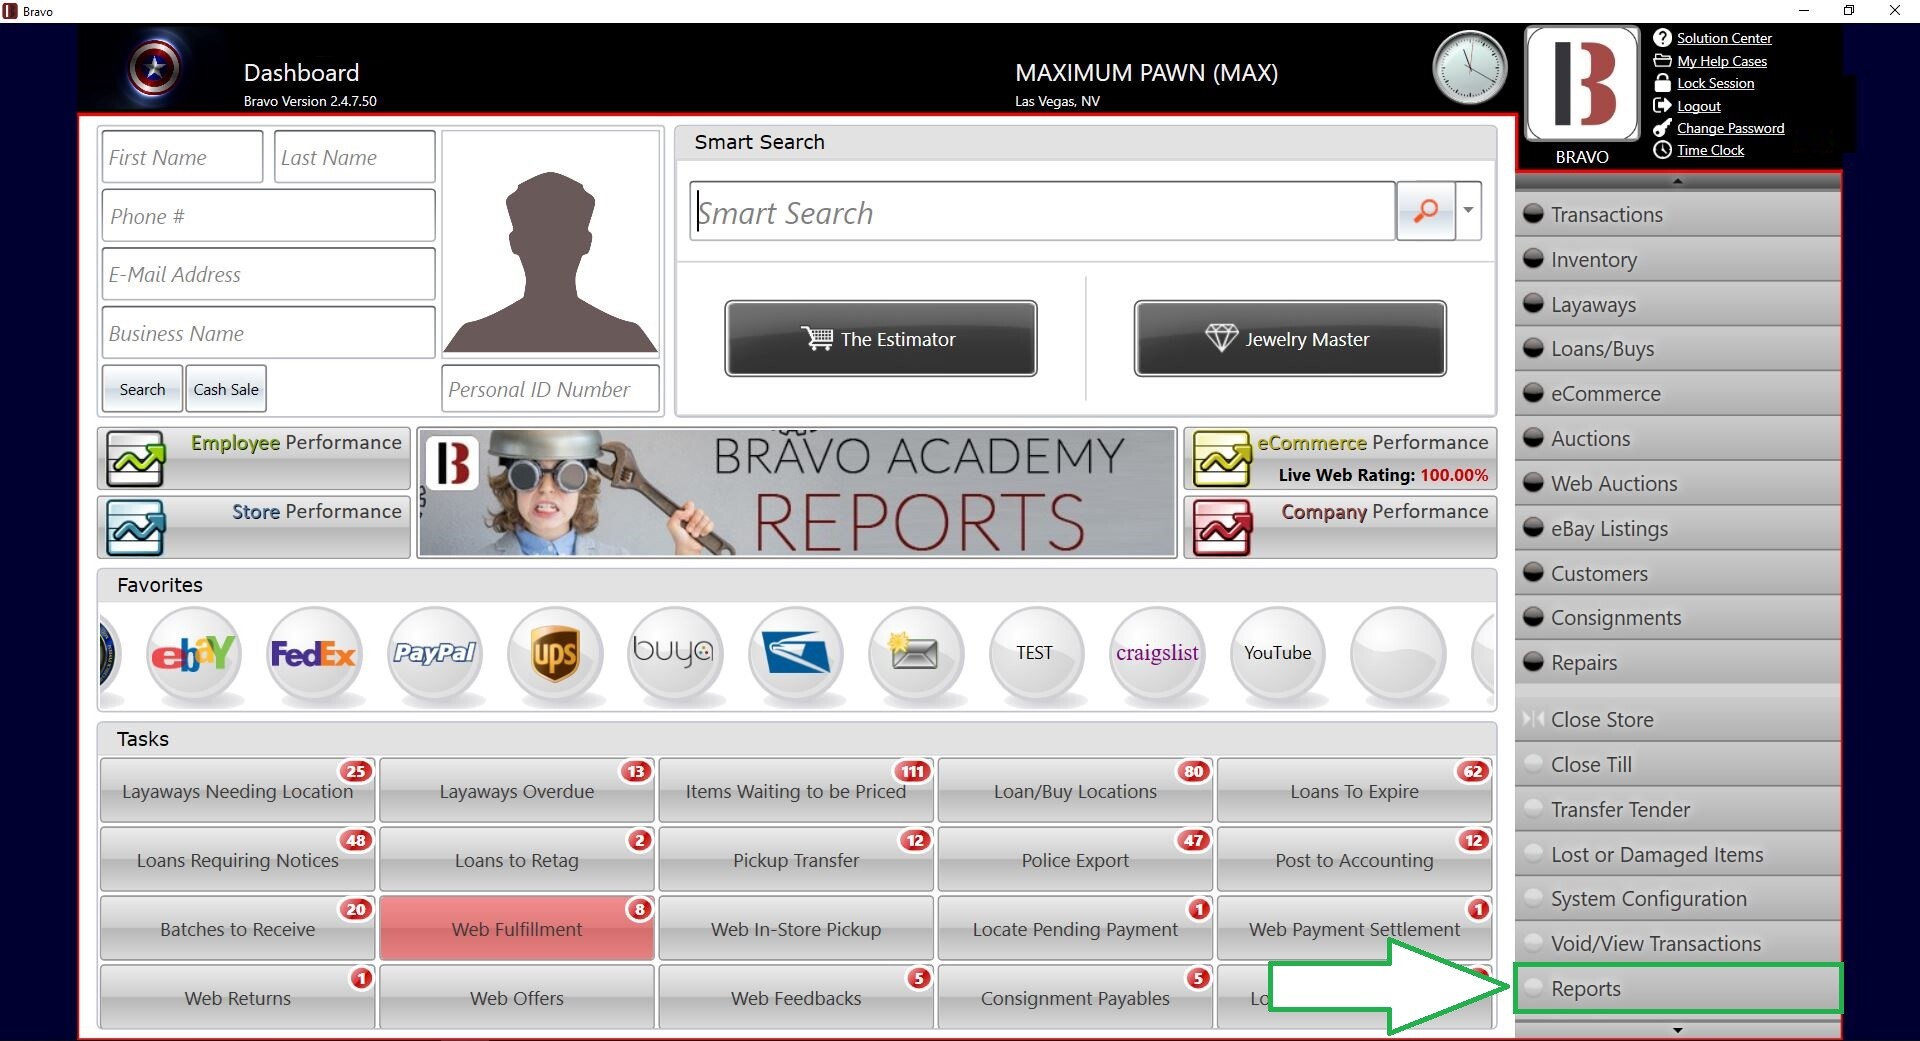Open the Reports menu item
The image size is (1920, 1041).
tap(1678, 989)
